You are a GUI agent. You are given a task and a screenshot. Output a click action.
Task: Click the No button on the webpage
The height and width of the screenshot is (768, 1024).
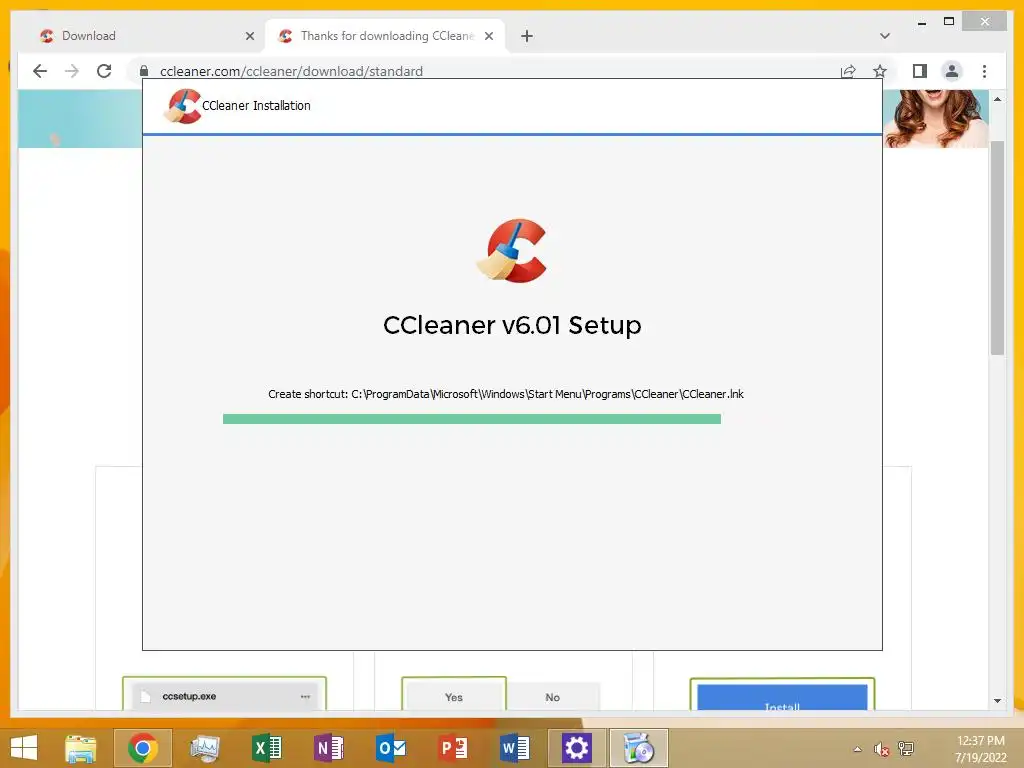click(x=552, y=697)
